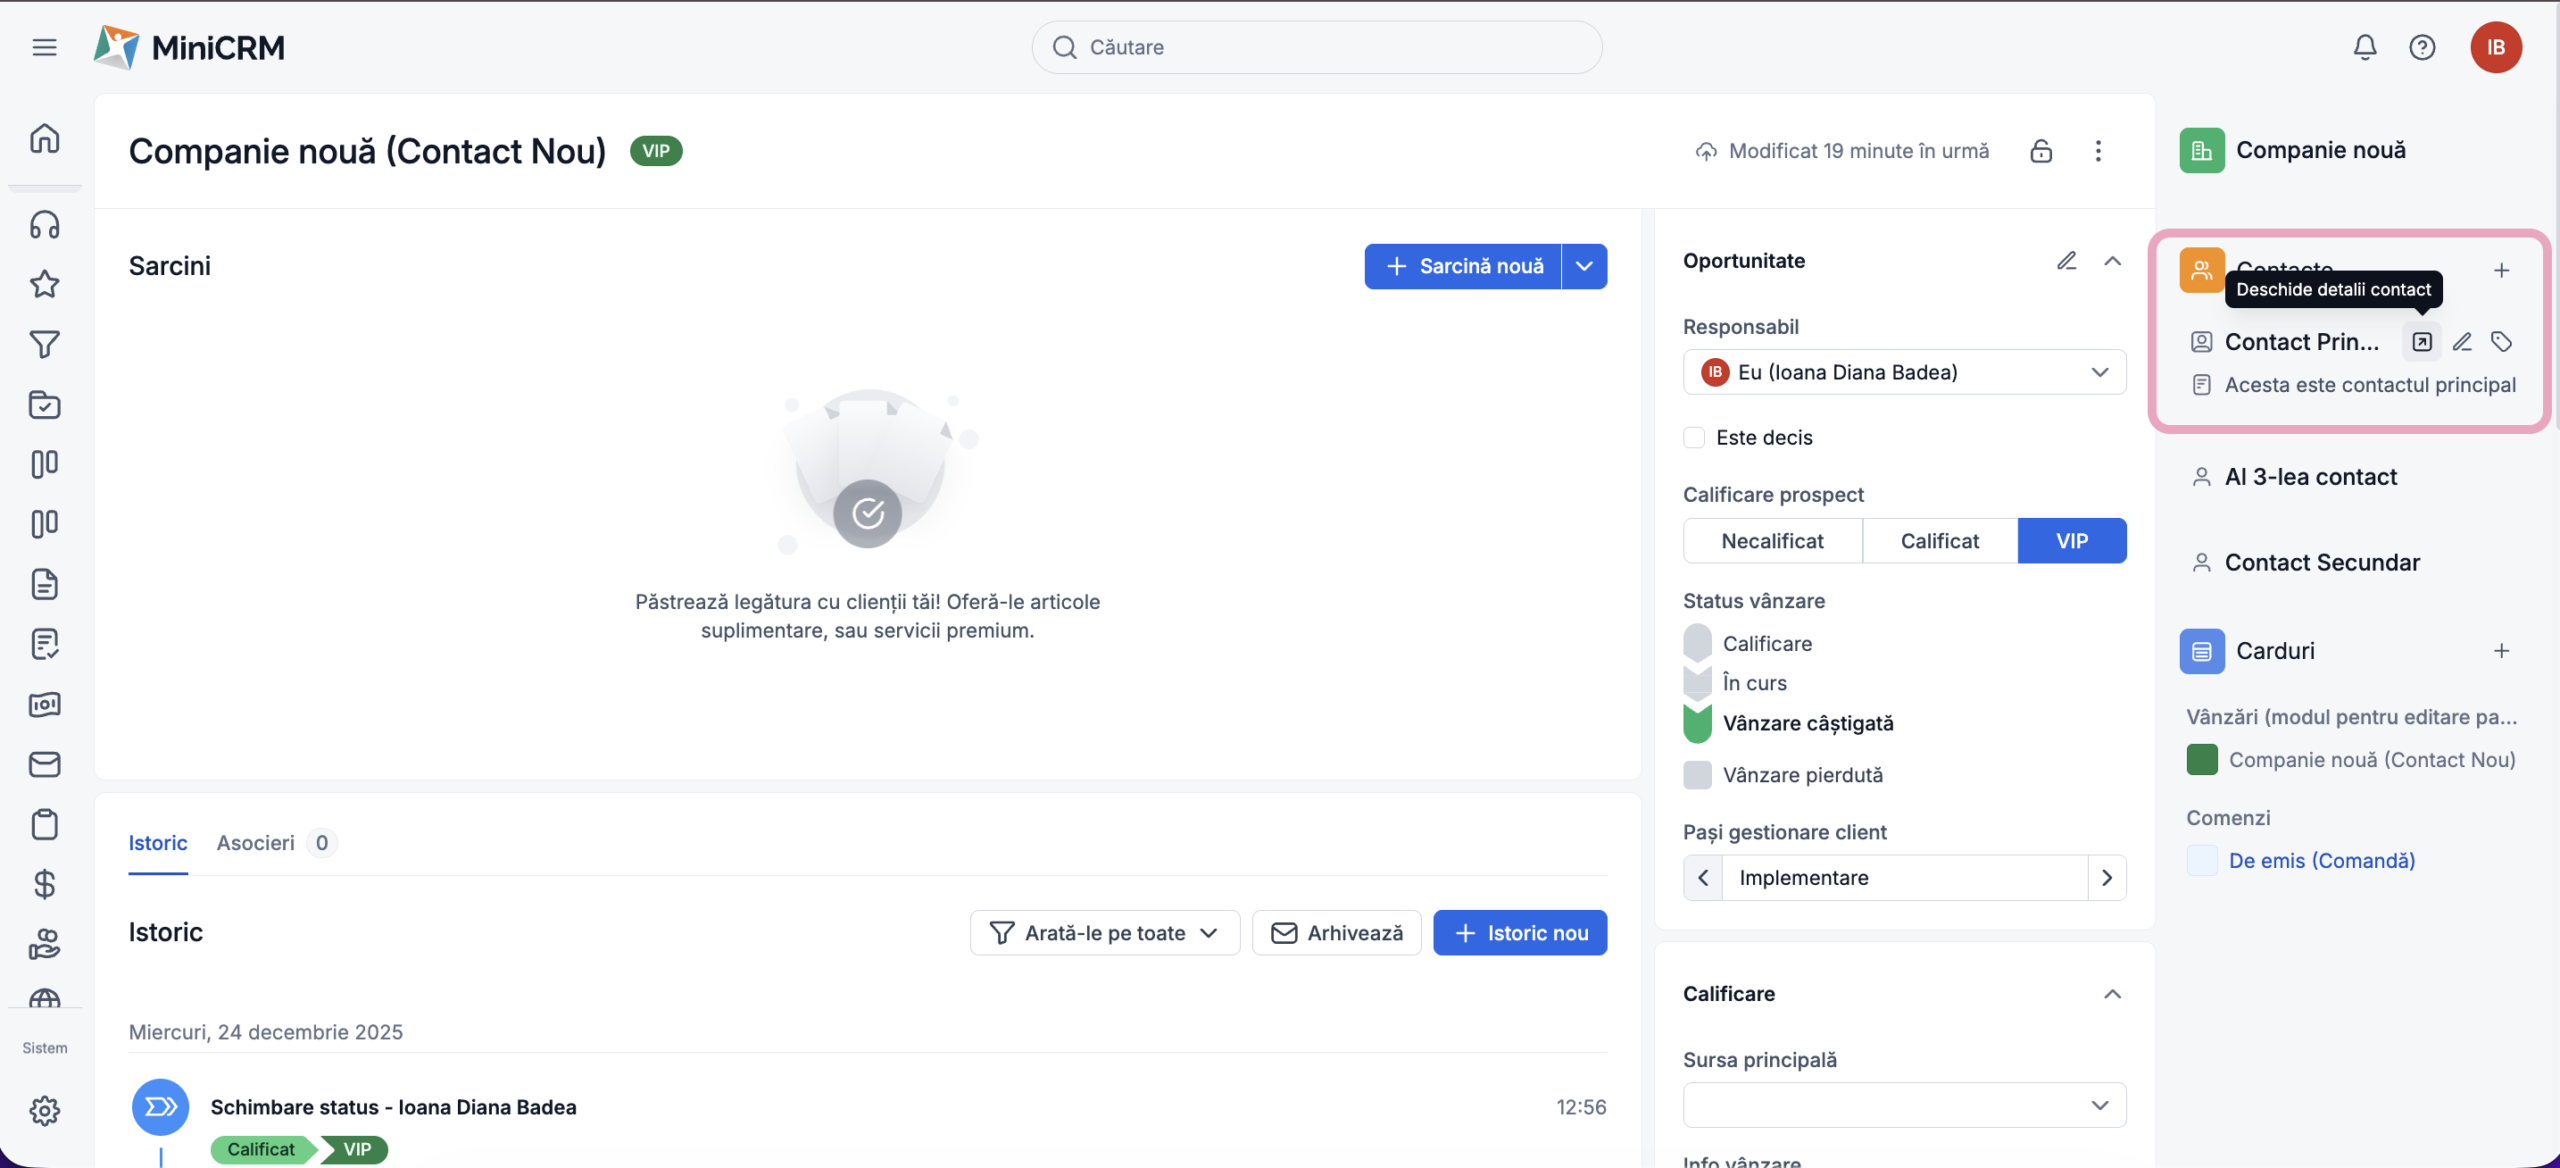2560x1168 pixels.
Task: Open settings gear in sidebar
Action: [x=44, y=1110]
